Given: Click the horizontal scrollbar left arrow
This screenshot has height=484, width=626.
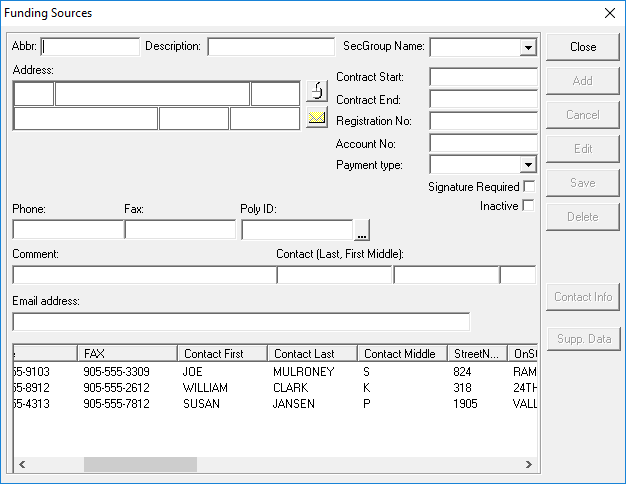Looking at the screenshot, I should [22, 464].
